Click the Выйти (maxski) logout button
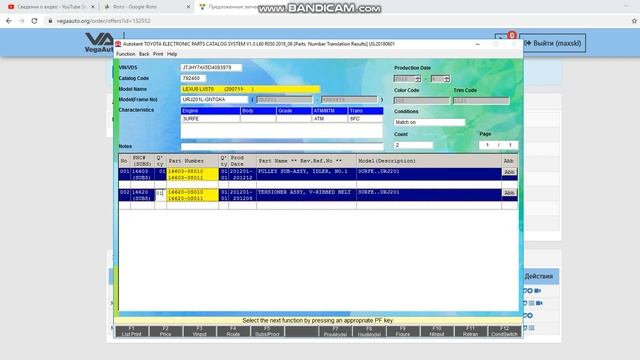The image size is (640, 360). (x=553, y=43)
